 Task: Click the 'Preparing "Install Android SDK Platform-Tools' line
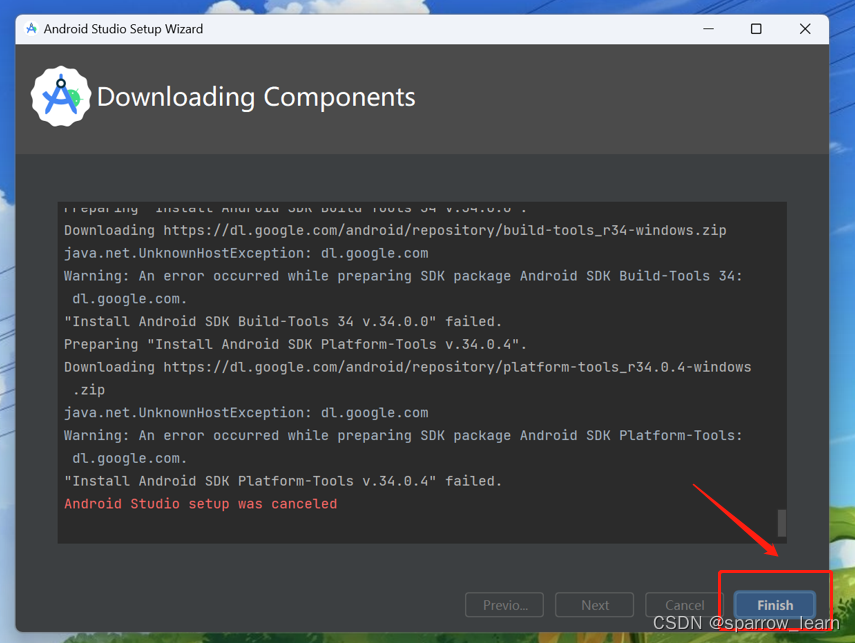coord(295,344)
